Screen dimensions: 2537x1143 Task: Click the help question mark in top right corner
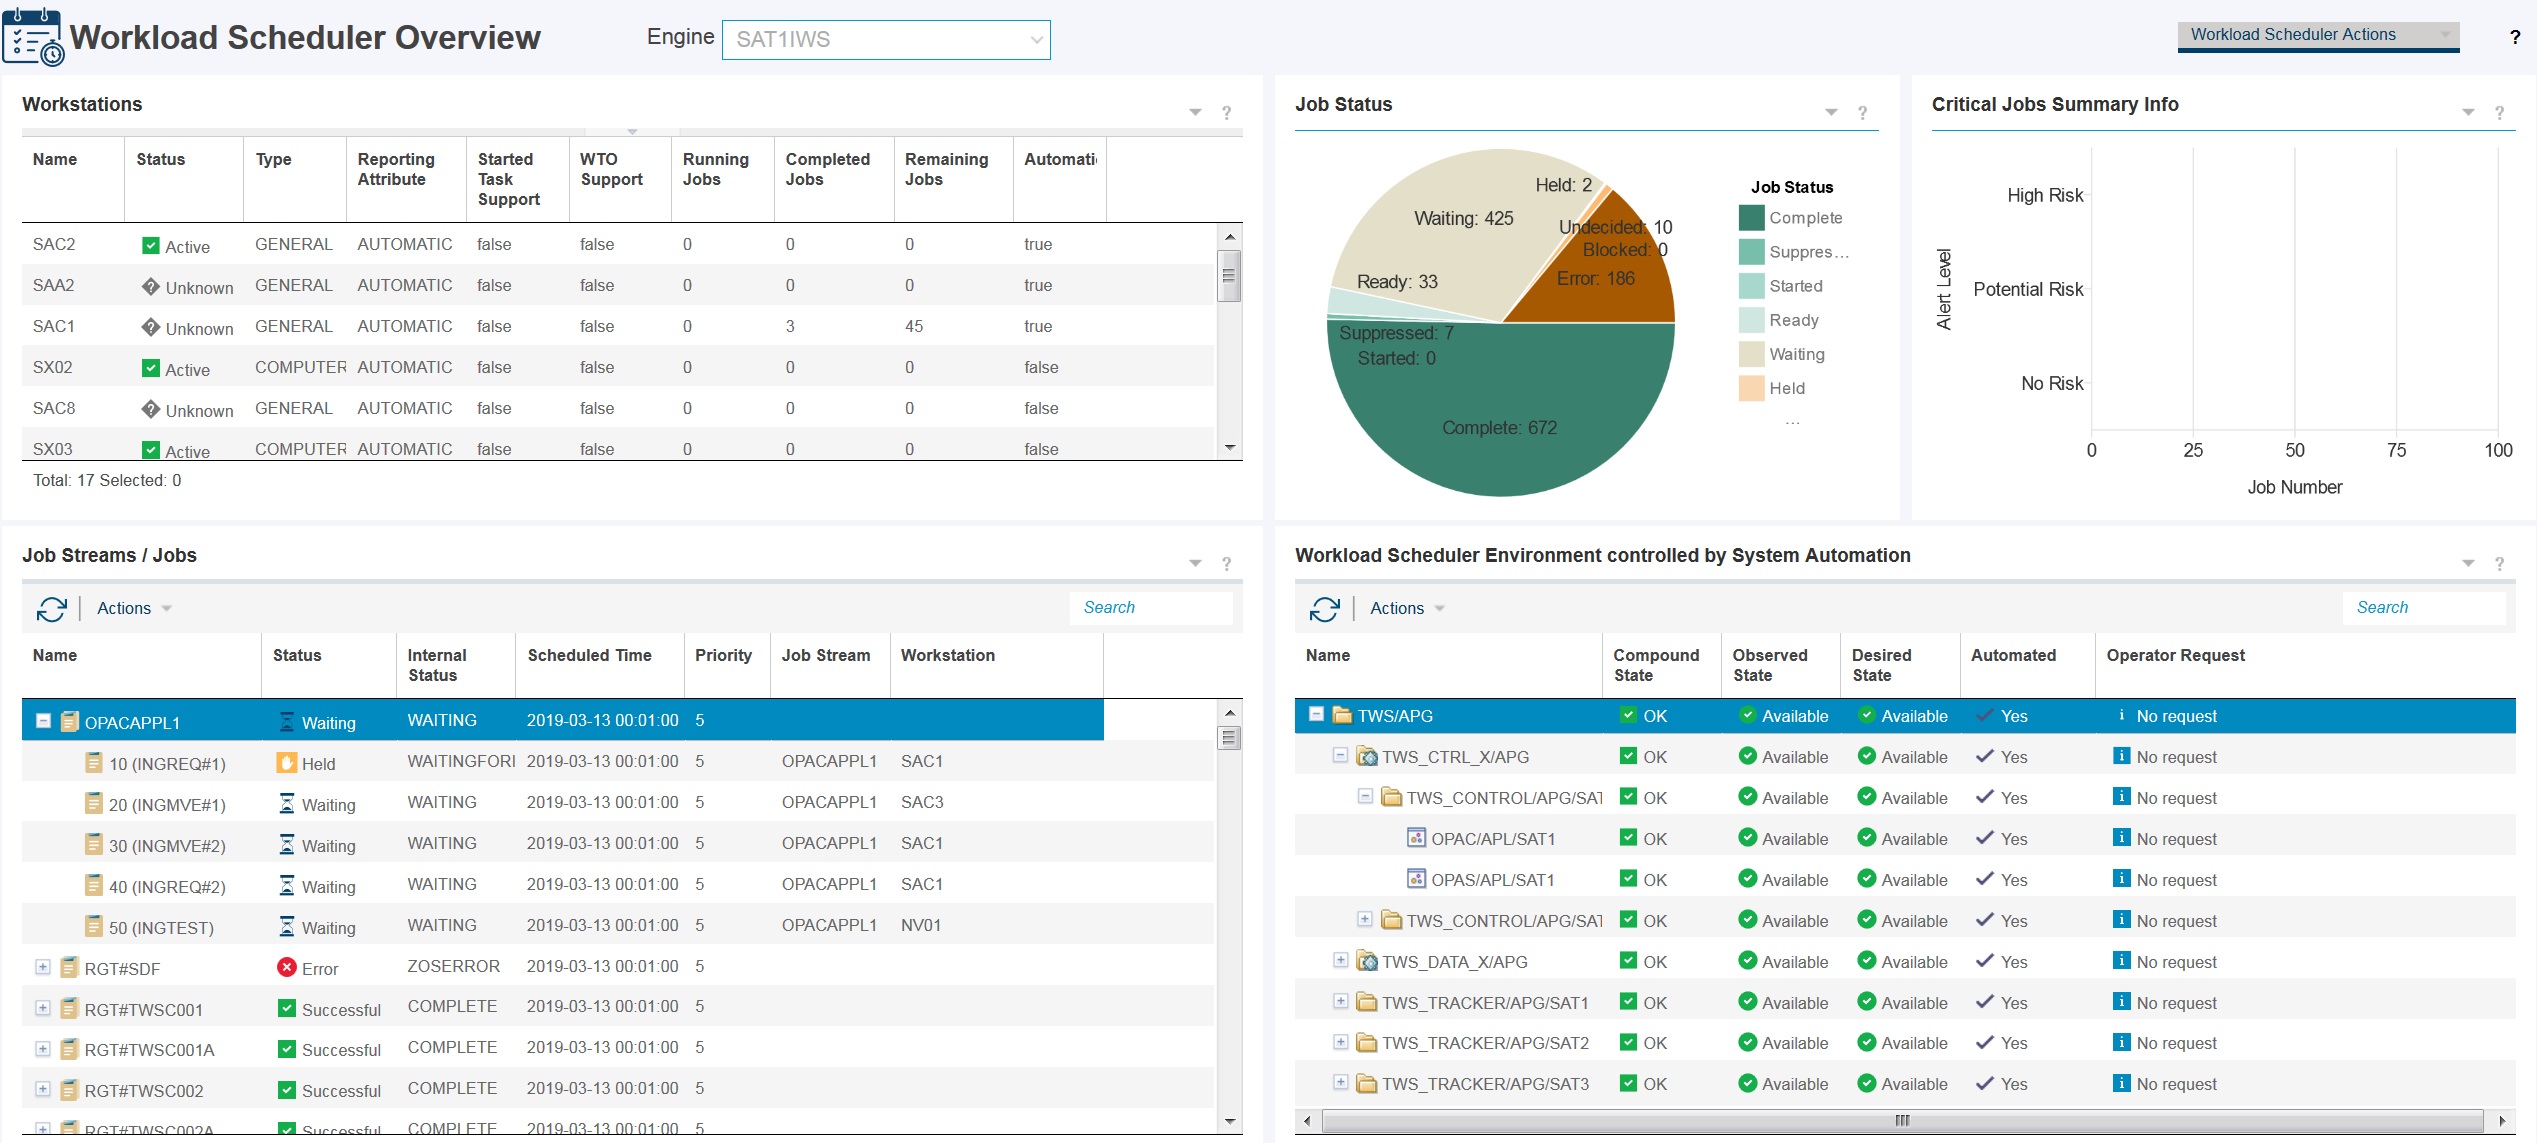click(2516, 38)
